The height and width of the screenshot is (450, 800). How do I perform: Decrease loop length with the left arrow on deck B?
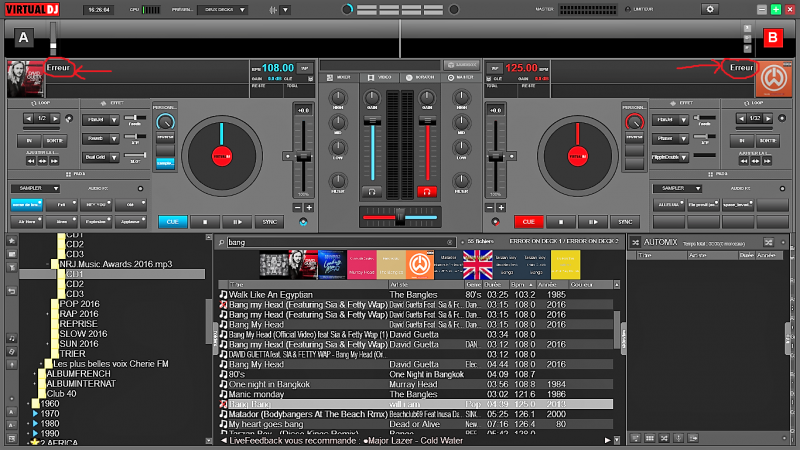pyautogui.click(x=742, y=118)
